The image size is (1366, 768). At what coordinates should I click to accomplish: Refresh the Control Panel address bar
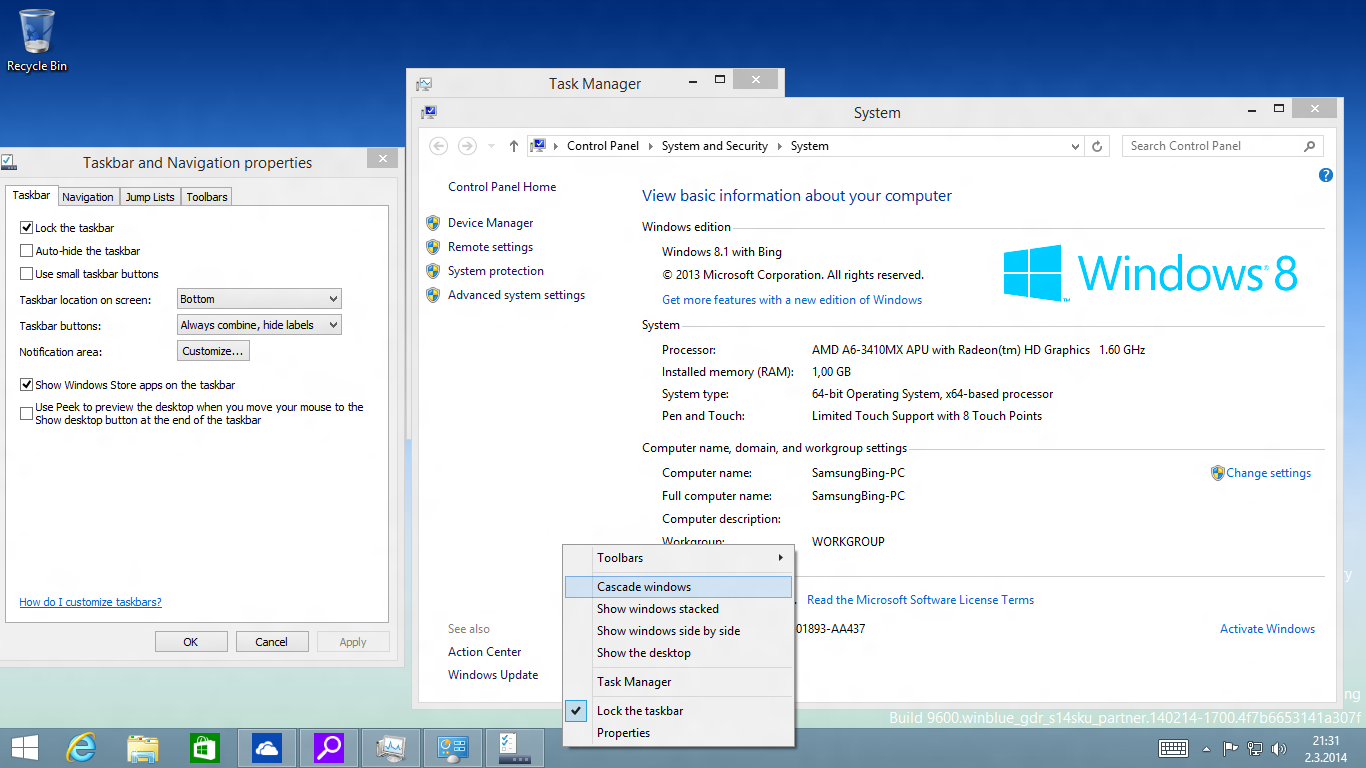[1097, 146]
